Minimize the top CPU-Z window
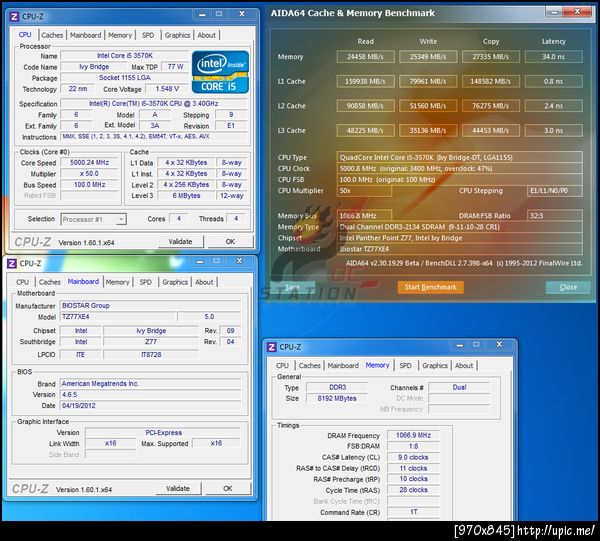600x541 pixels. [202, 14]
